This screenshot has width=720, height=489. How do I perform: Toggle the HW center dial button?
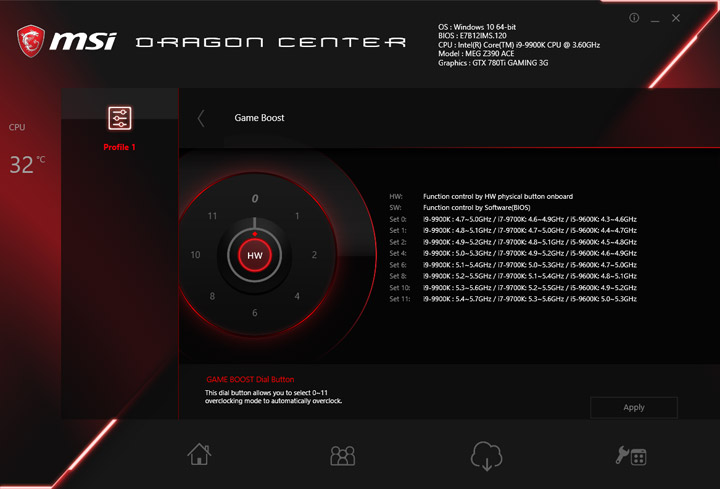(255, 255)
